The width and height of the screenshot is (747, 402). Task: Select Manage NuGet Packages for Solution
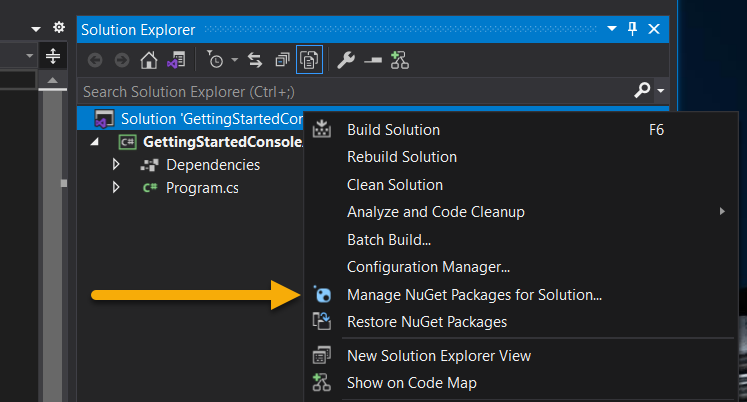[474, 295]
